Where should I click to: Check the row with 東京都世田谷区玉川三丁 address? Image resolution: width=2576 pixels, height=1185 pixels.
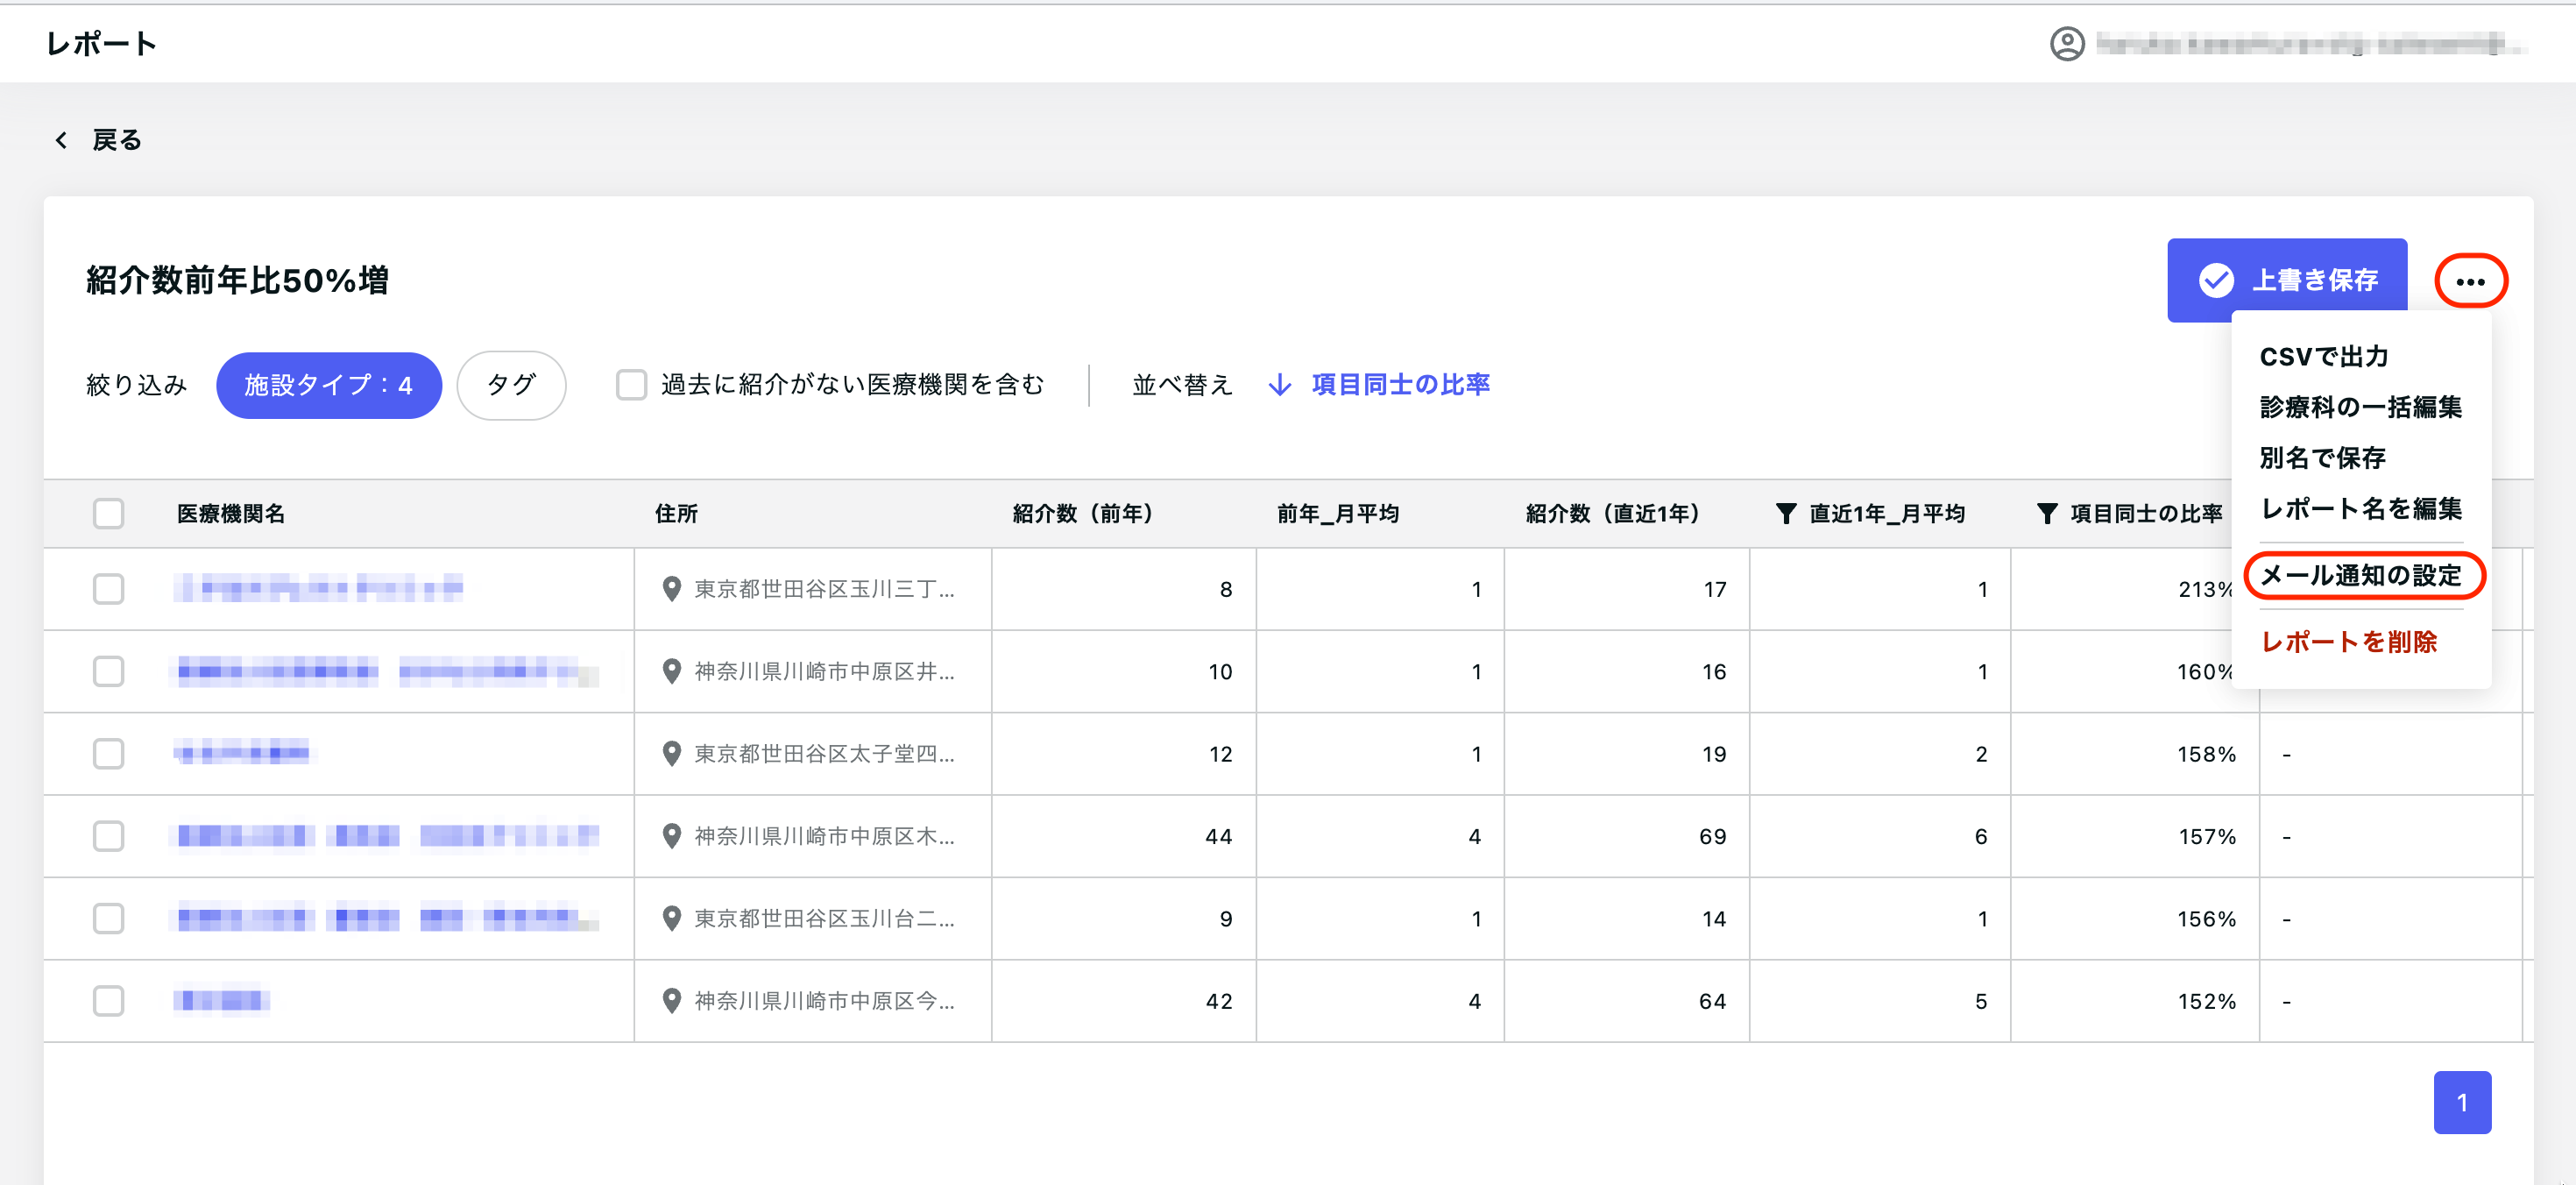108,589
